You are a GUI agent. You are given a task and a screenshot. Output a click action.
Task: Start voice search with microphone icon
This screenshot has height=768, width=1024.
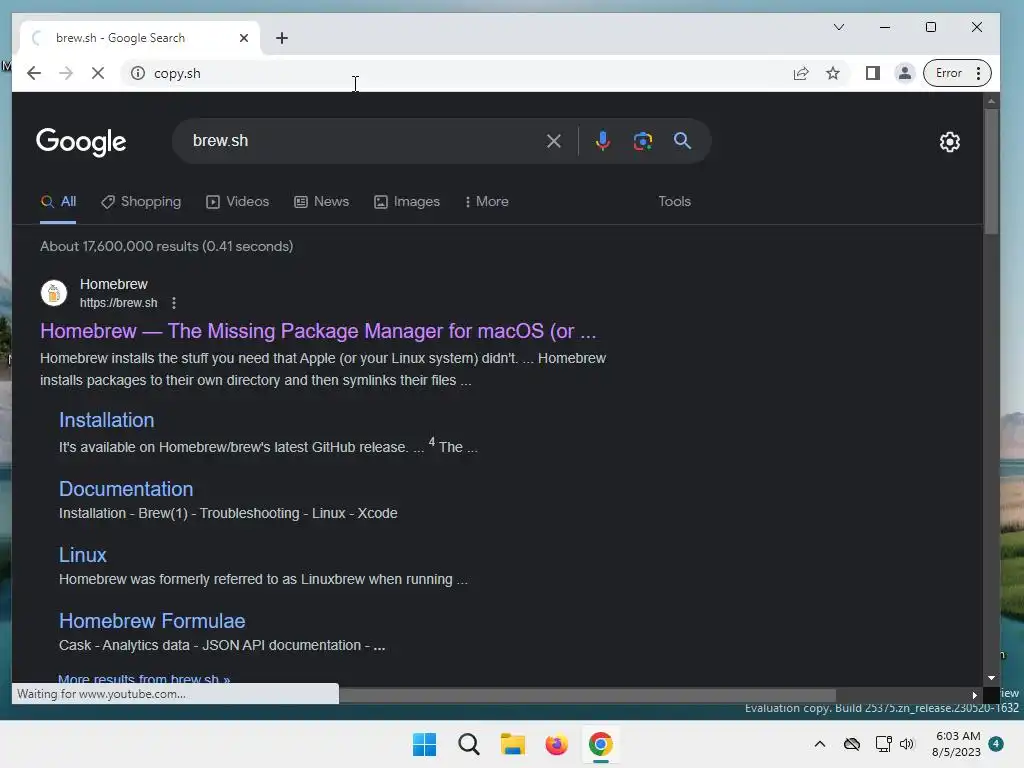[x=603, y=140]
